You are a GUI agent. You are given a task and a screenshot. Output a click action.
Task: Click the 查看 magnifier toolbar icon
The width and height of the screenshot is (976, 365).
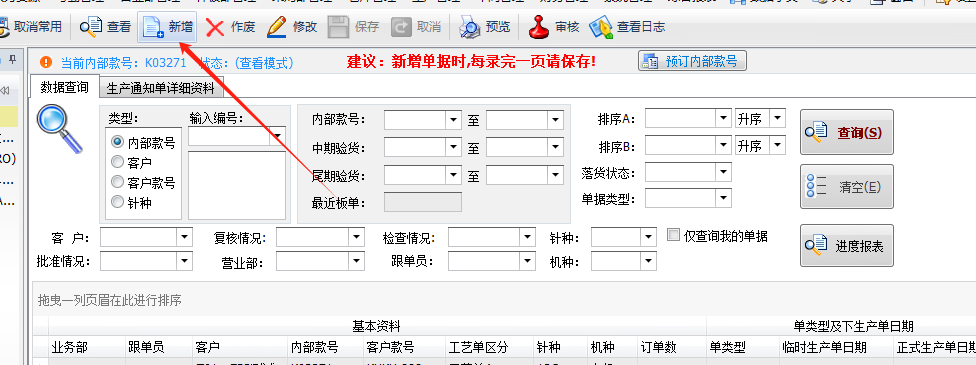click(91, 27)
